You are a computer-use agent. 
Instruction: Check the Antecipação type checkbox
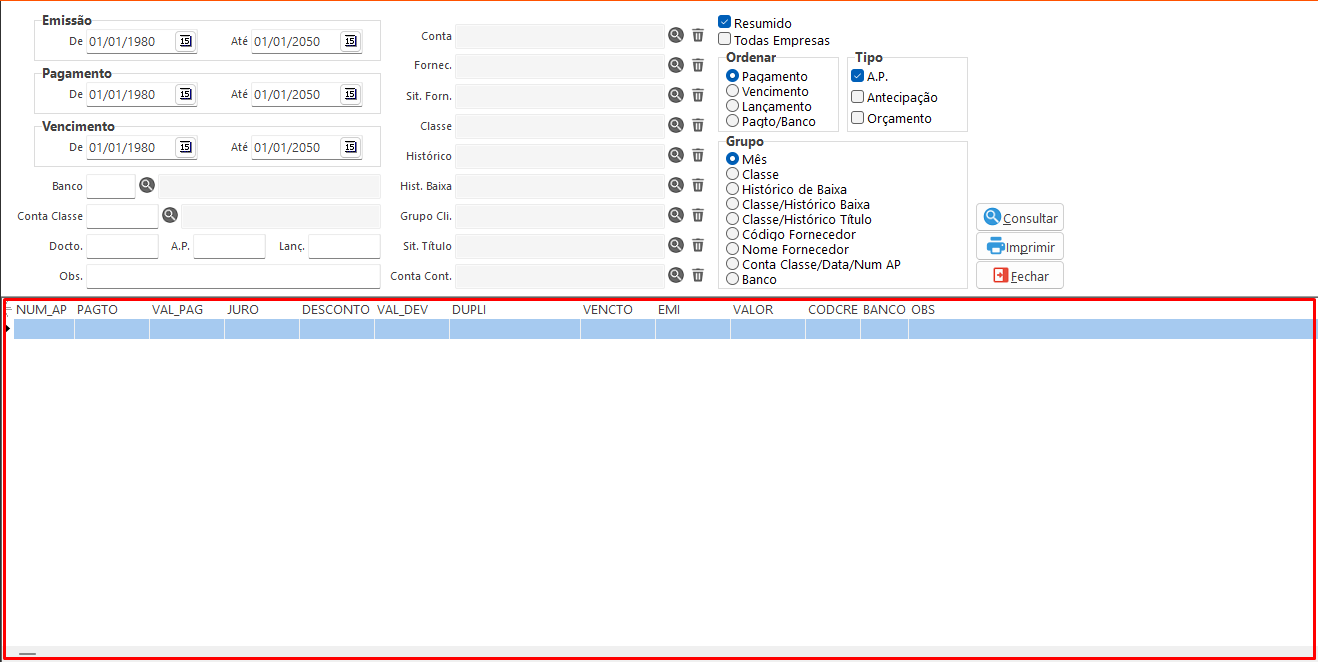point(858,97)
